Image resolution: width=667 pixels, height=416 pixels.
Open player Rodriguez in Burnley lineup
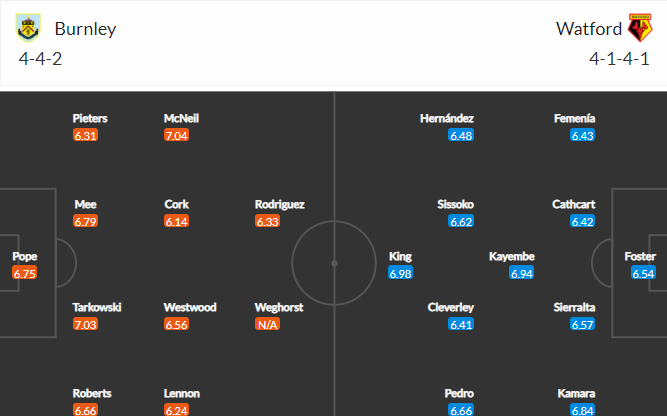tap(279, 205)
